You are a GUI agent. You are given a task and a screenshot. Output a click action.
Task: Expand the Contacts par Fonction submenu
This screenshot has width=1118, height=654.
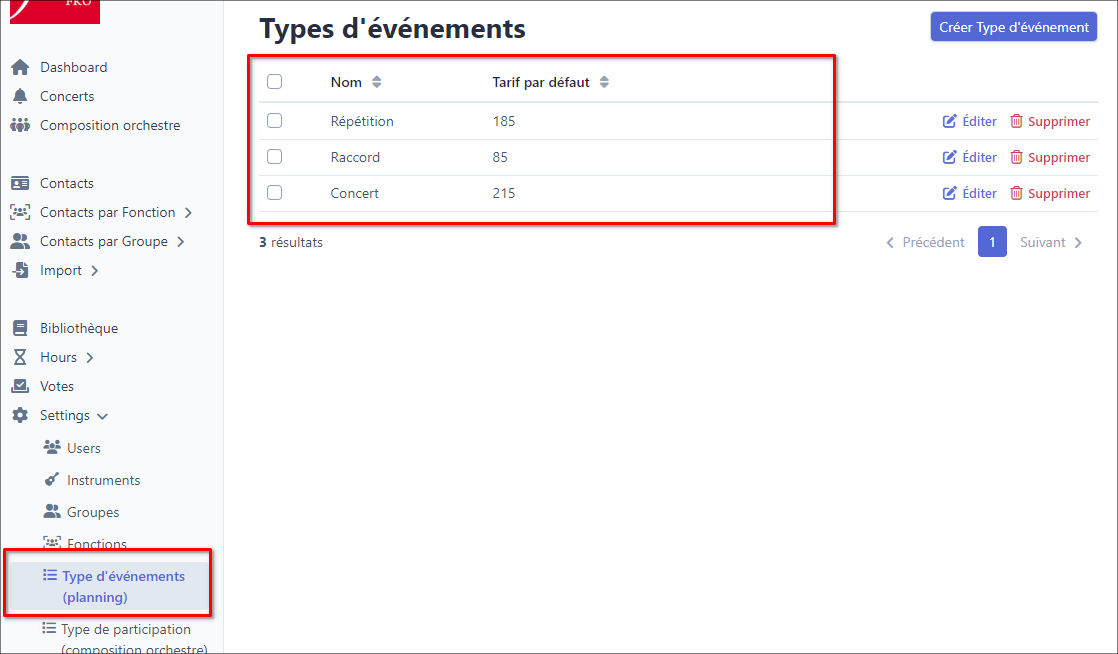188,213
